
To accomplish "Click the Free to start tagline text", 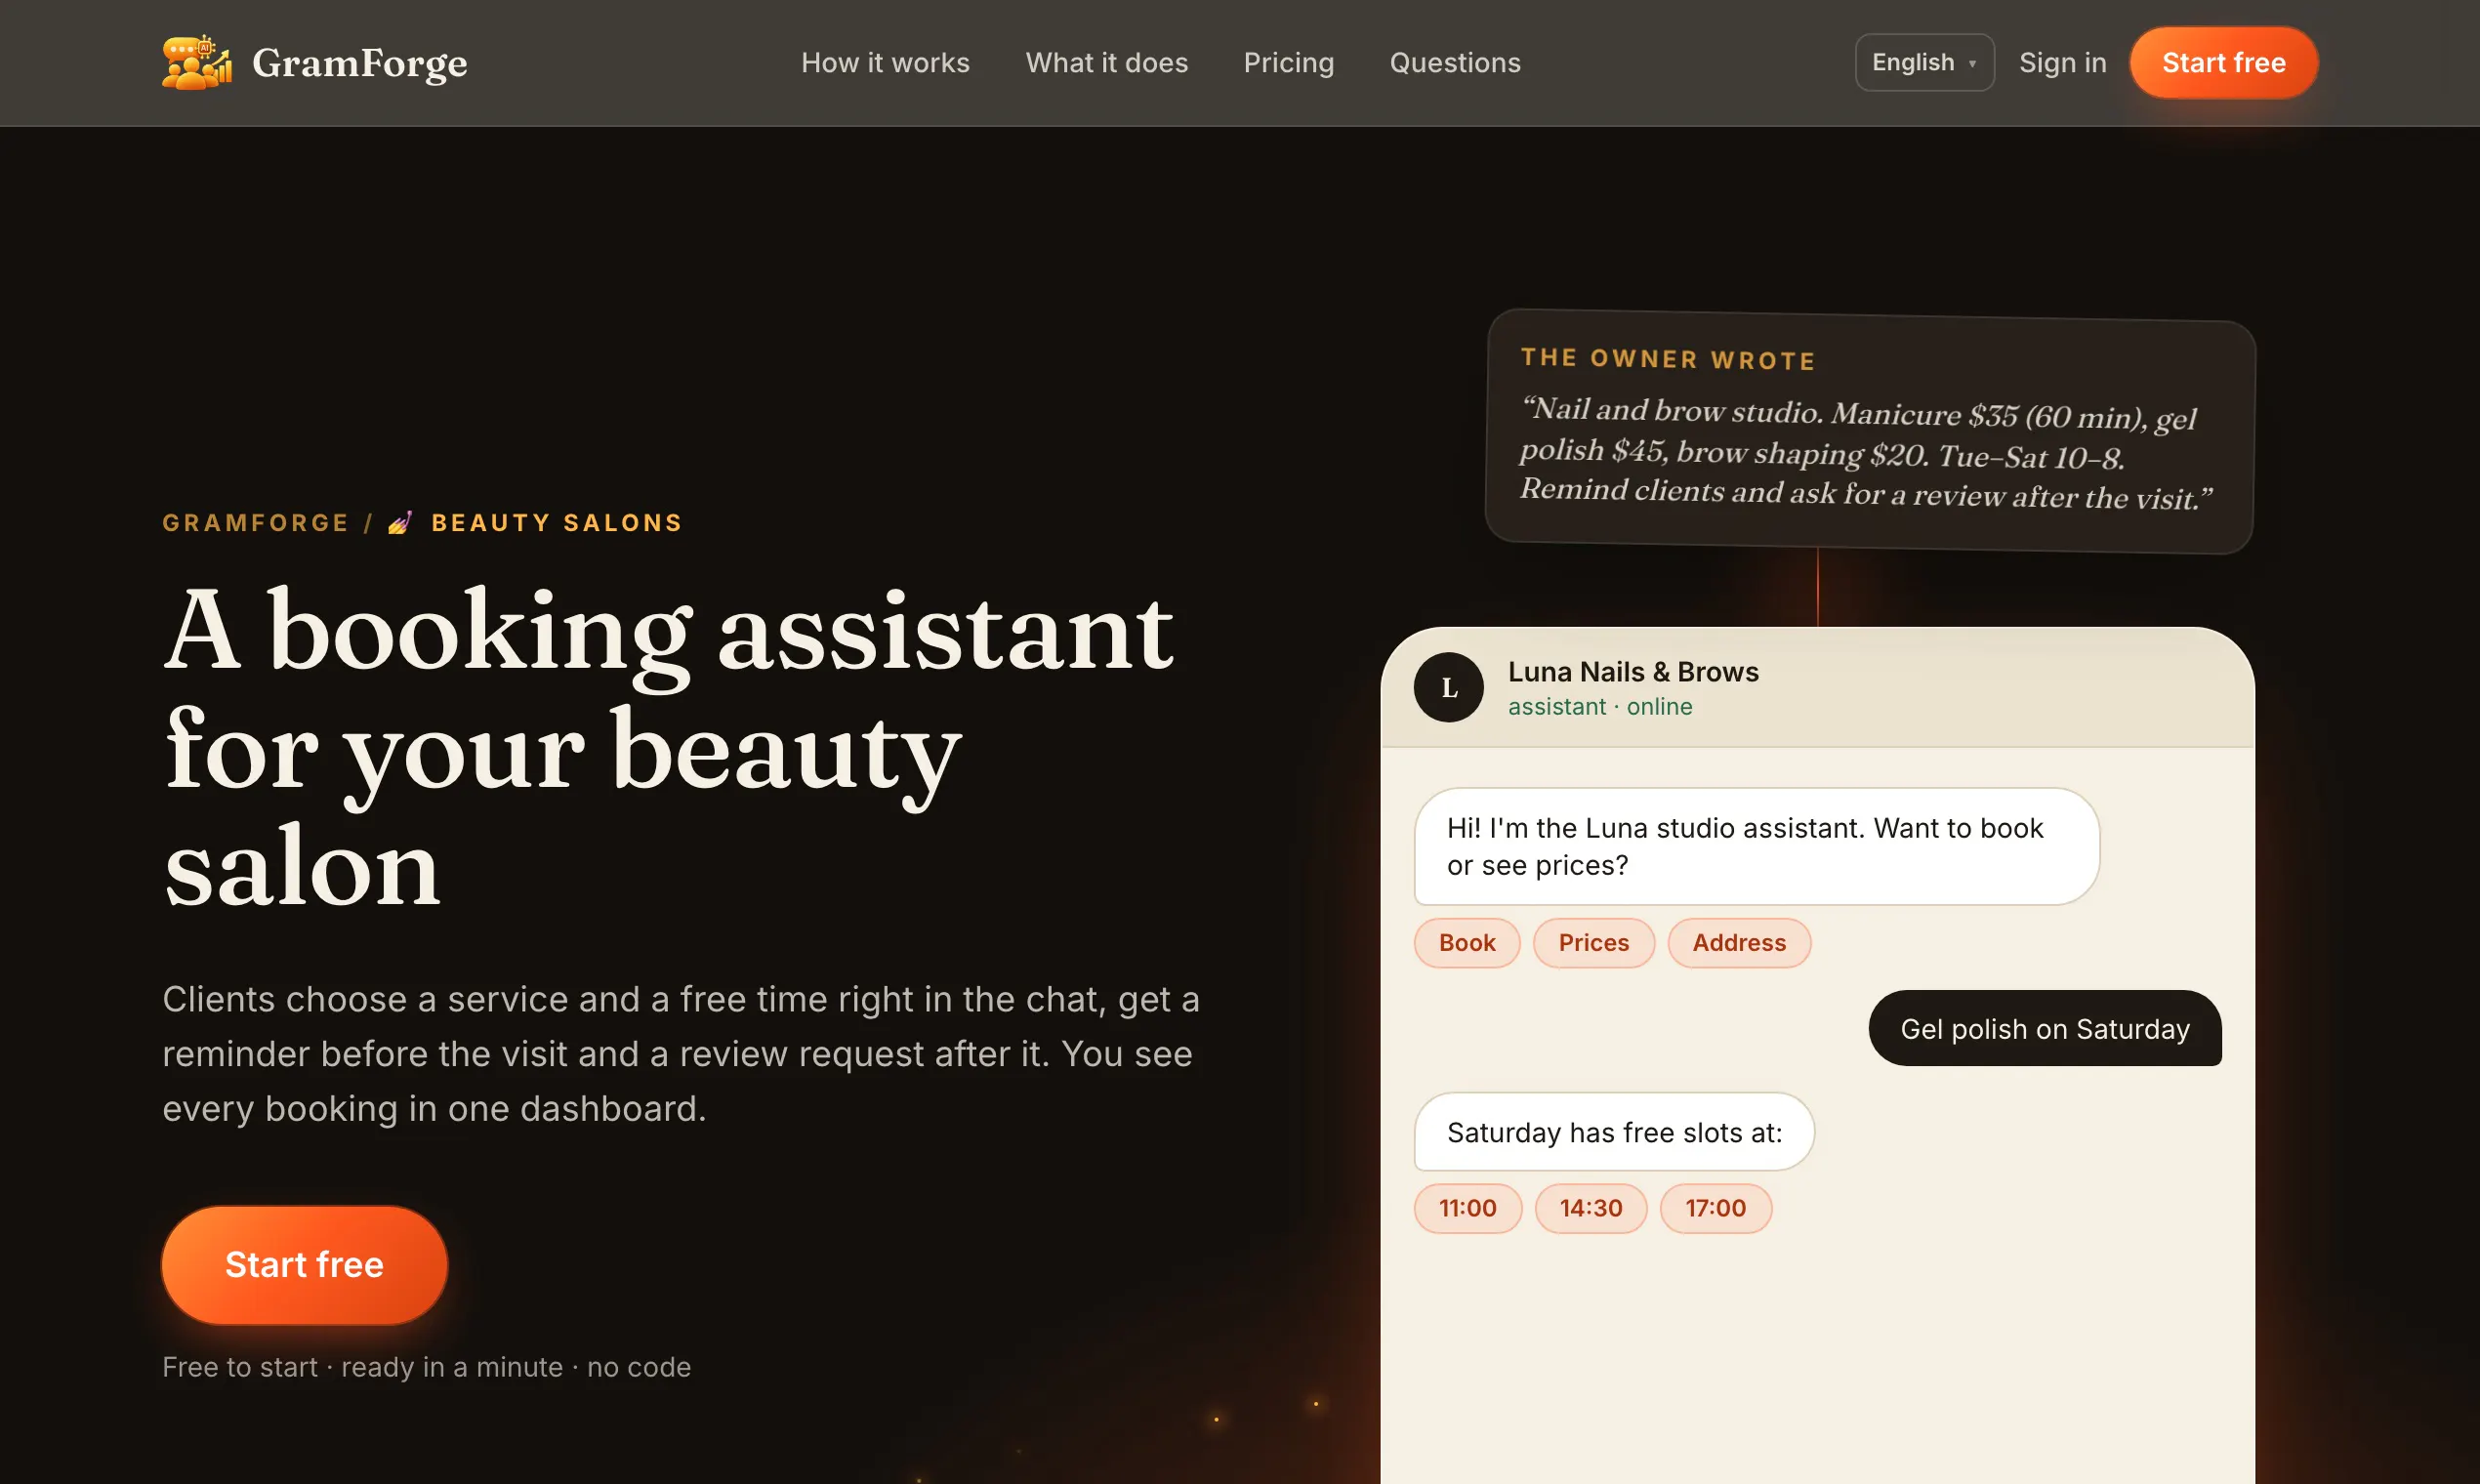I will pos(426,1368).
